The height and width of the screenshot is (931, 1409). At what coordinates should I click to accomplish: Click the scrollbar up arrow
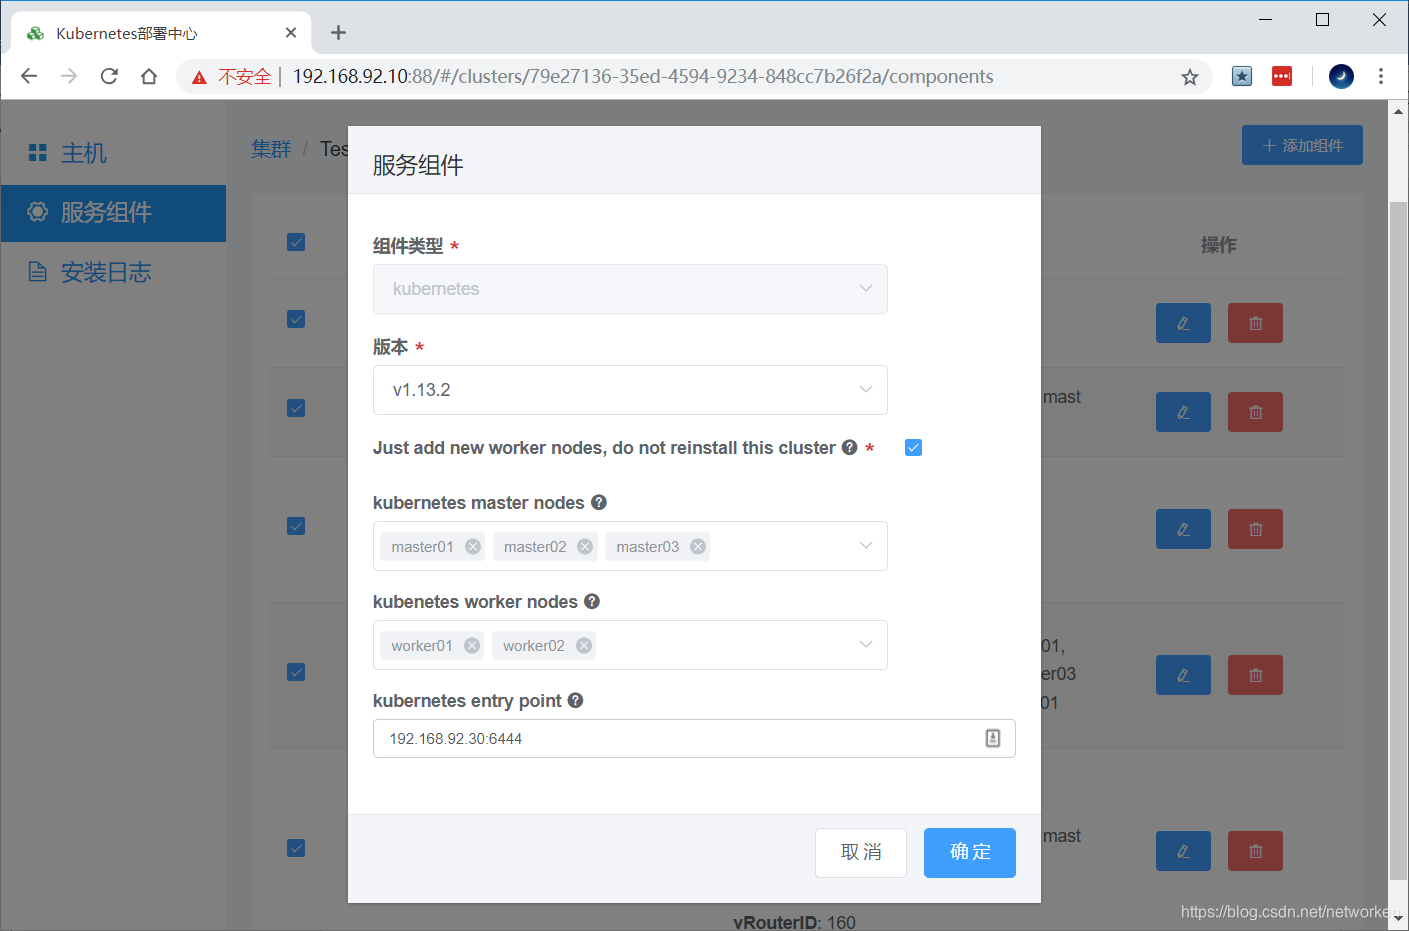[x=1398, y=111]
